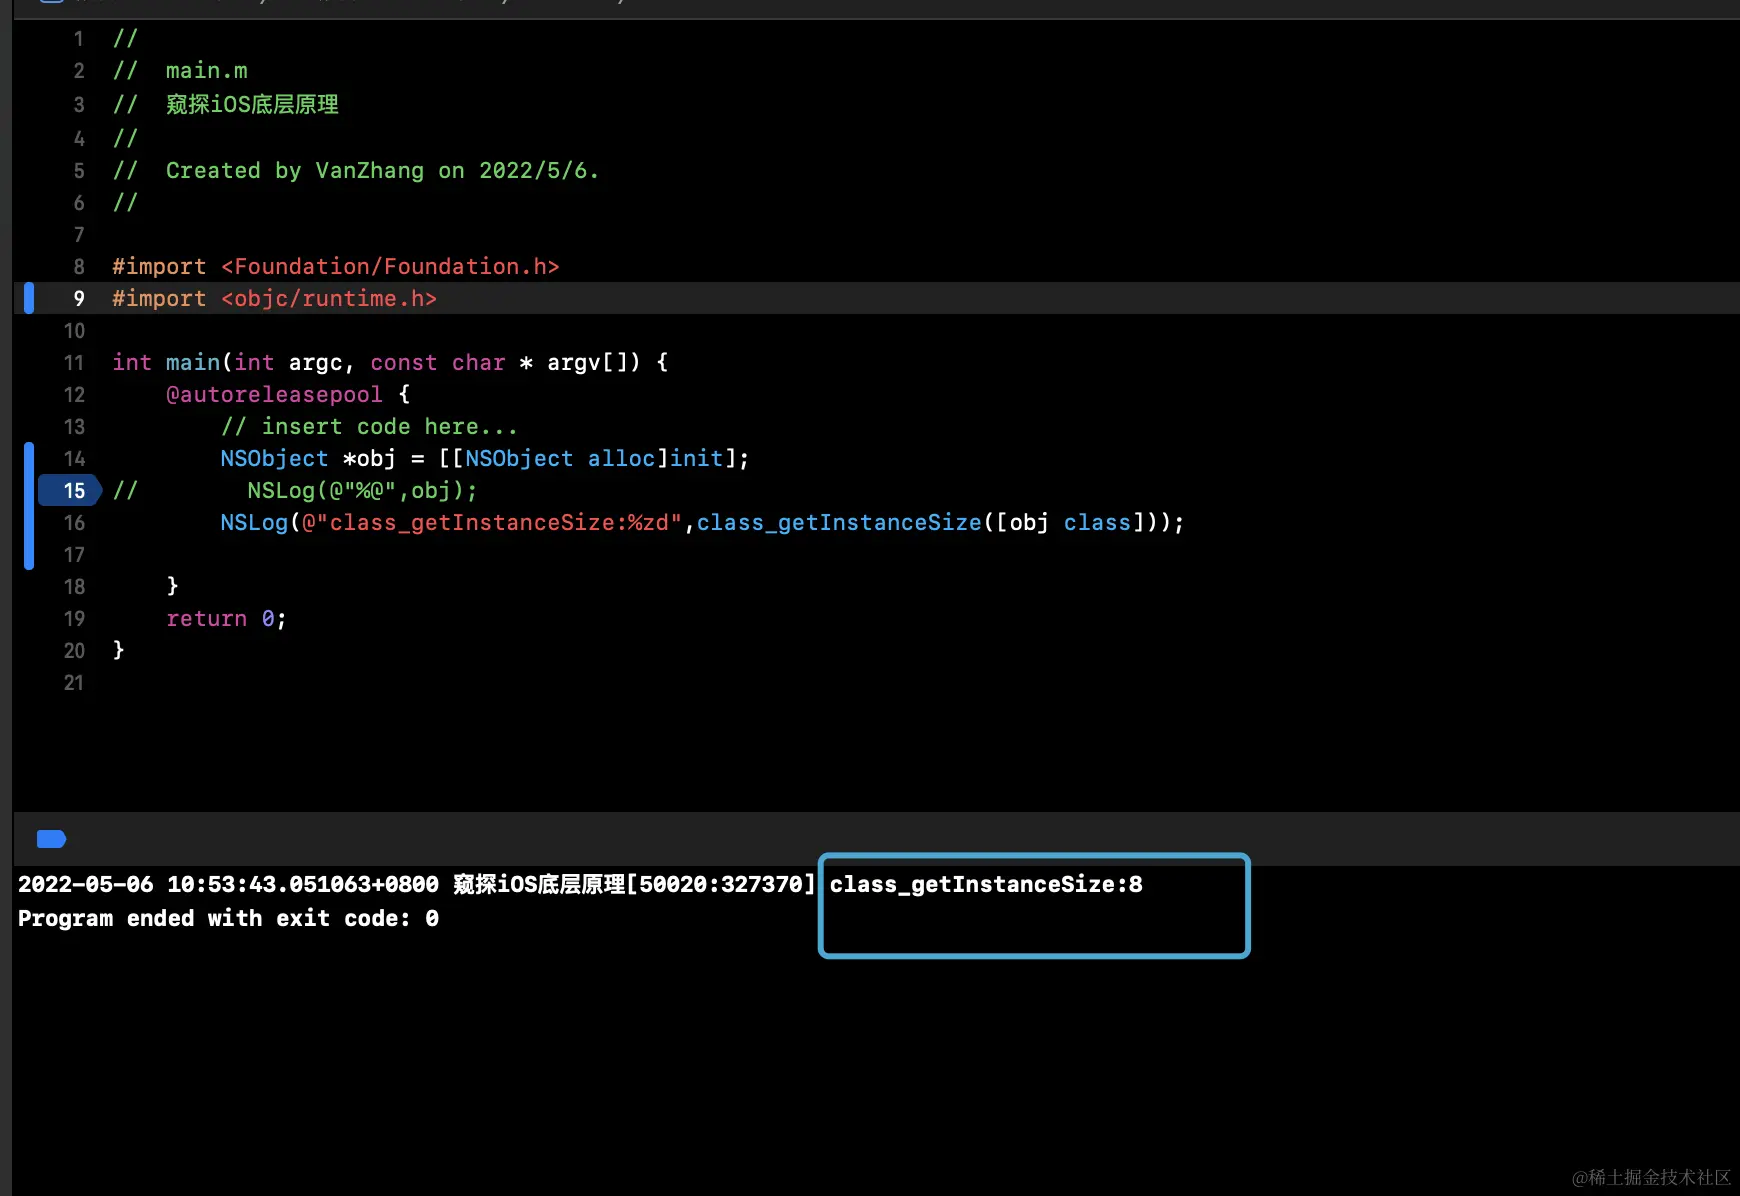Click the commented NSLog(@"%@",obj) line
1740x1196 pixels.
point(295,490)
